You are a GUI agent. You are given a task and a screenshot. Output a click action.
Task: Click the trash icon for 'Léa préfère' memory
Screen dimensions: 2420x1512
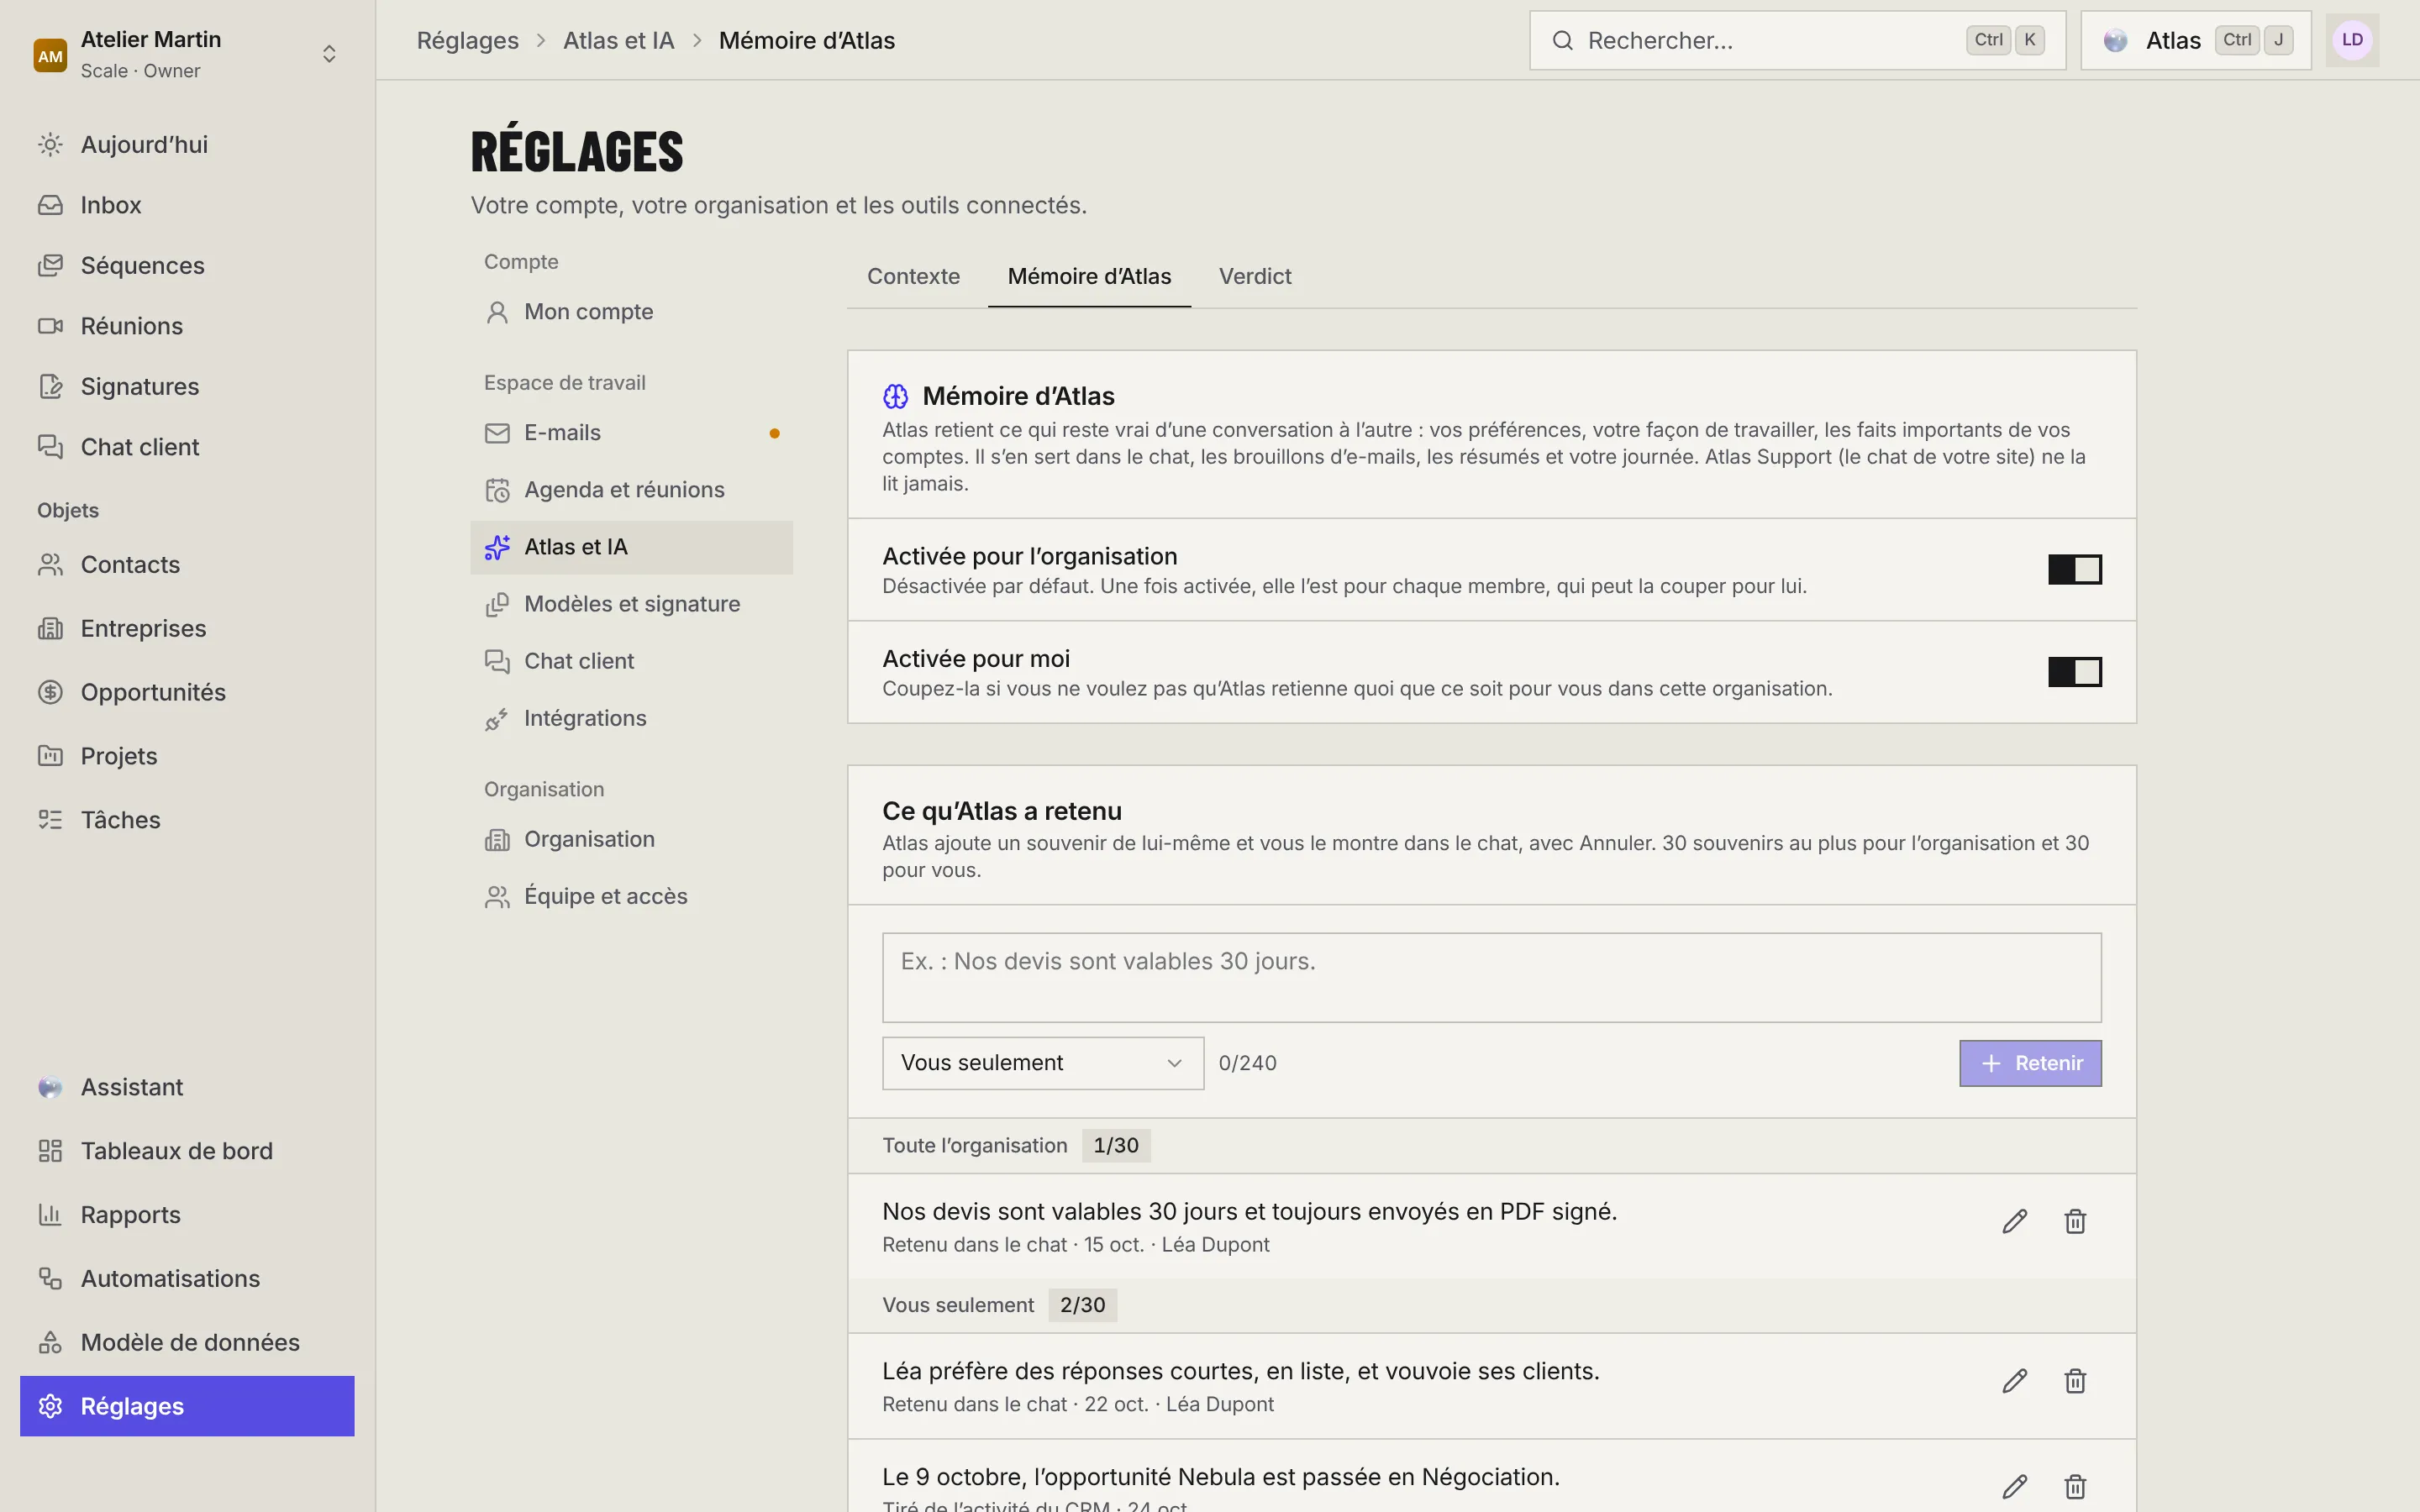coord(2075,1381)
